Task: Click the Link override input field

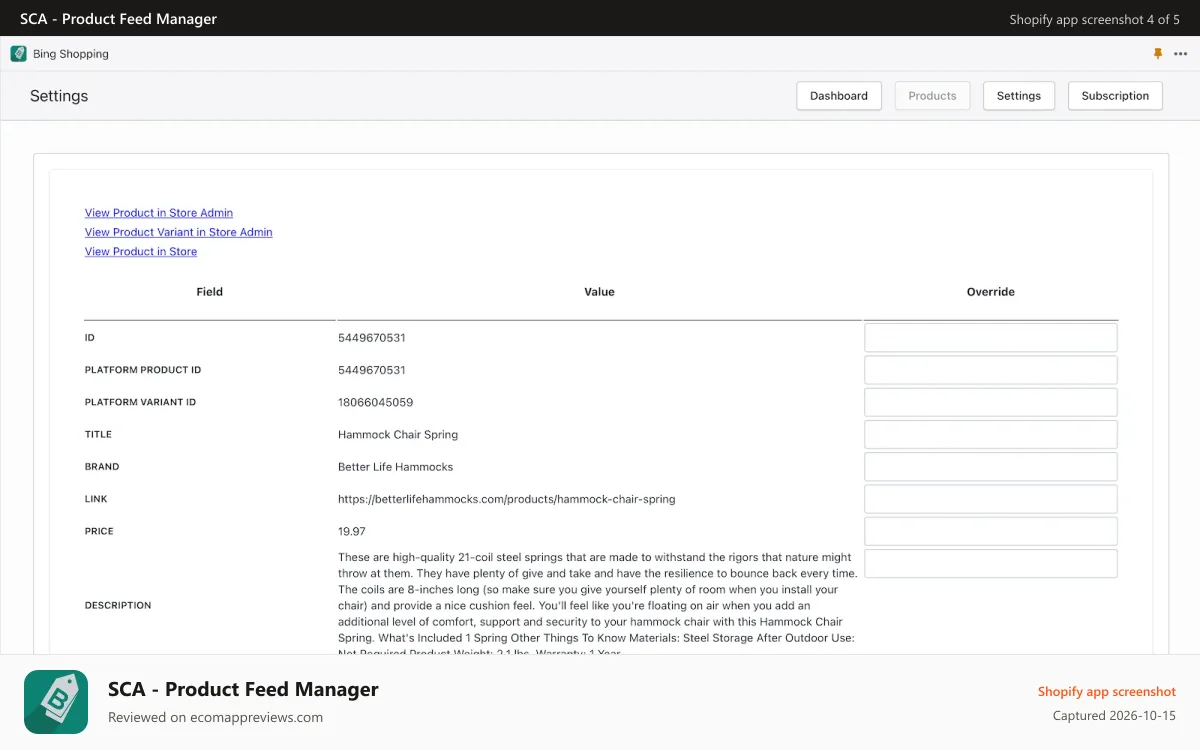Action: tap(991, 499)
